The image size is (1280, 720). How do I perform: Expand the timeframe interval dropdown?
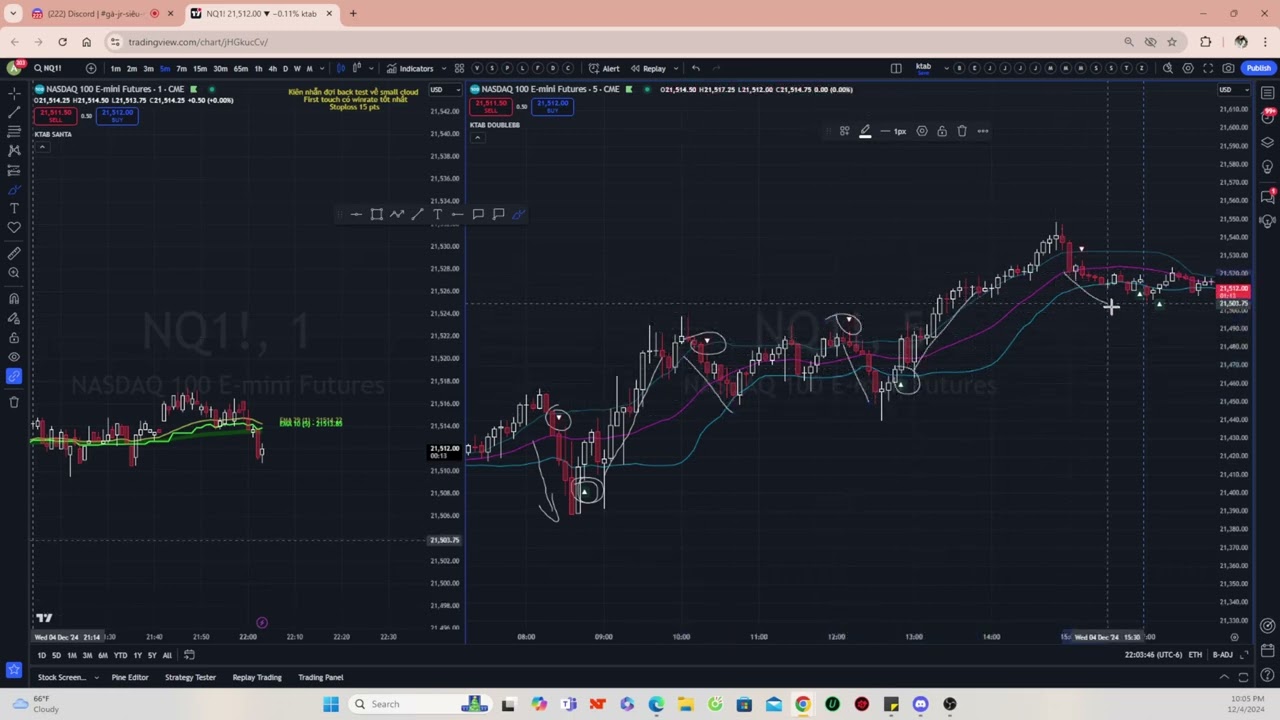coord(321,69)
